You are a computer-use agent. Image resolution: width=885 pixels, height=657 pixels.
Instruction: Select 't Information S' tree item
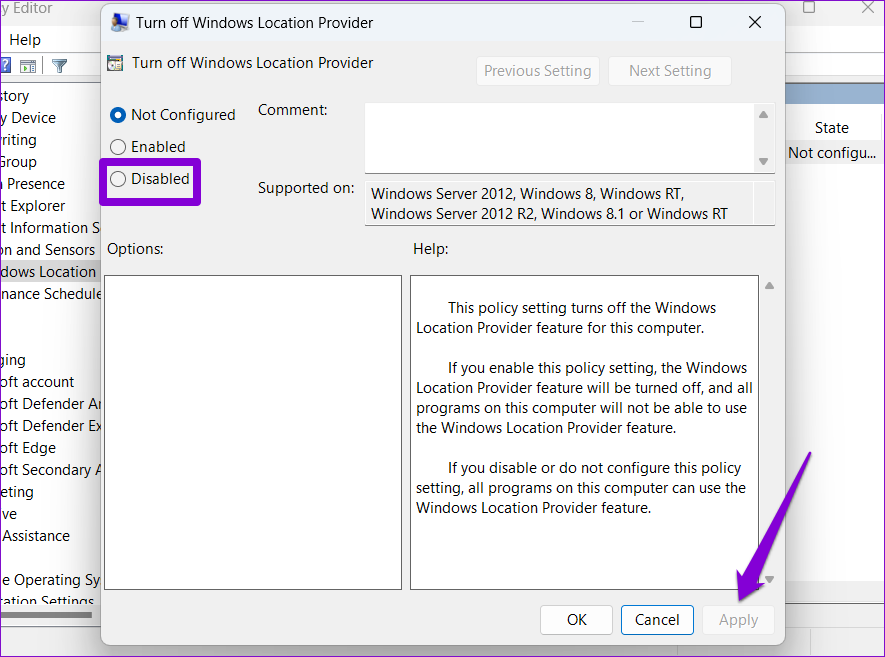click(50, 228)
